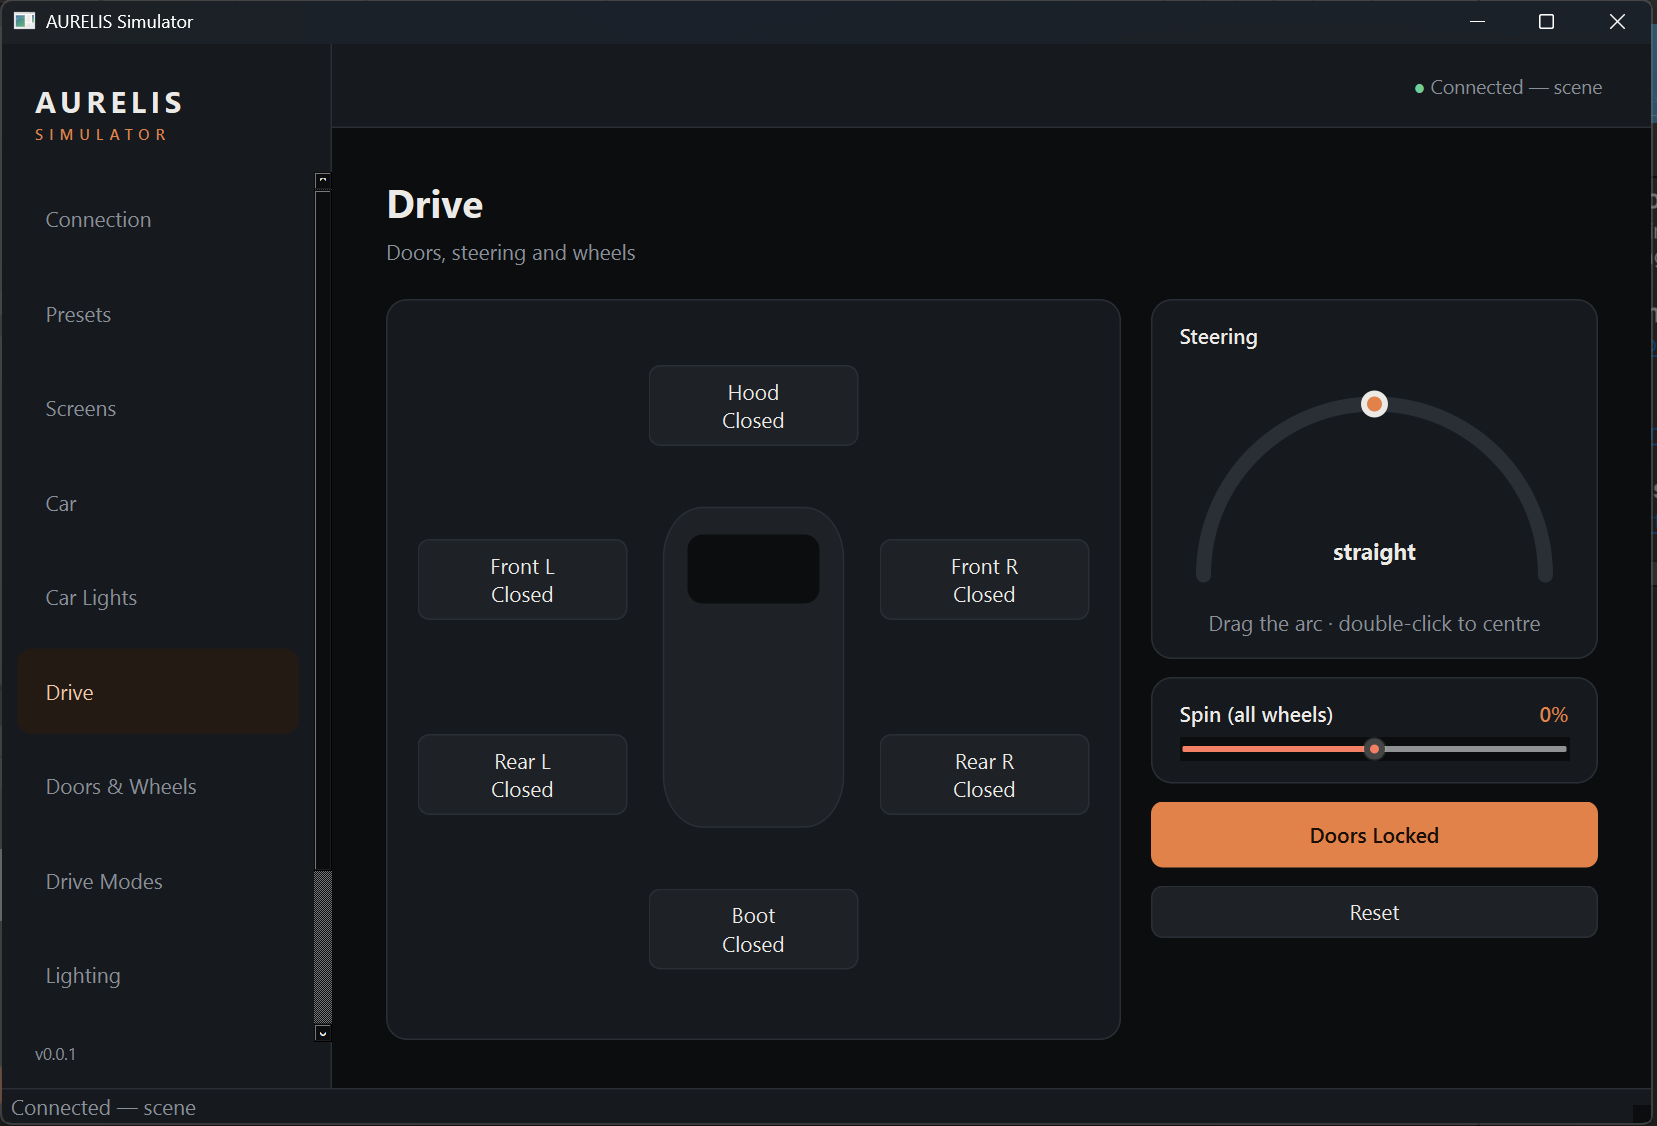Select the Drive sidebar item
The height and width of the screenshot is (1126, 1657).
click(158, 692)
